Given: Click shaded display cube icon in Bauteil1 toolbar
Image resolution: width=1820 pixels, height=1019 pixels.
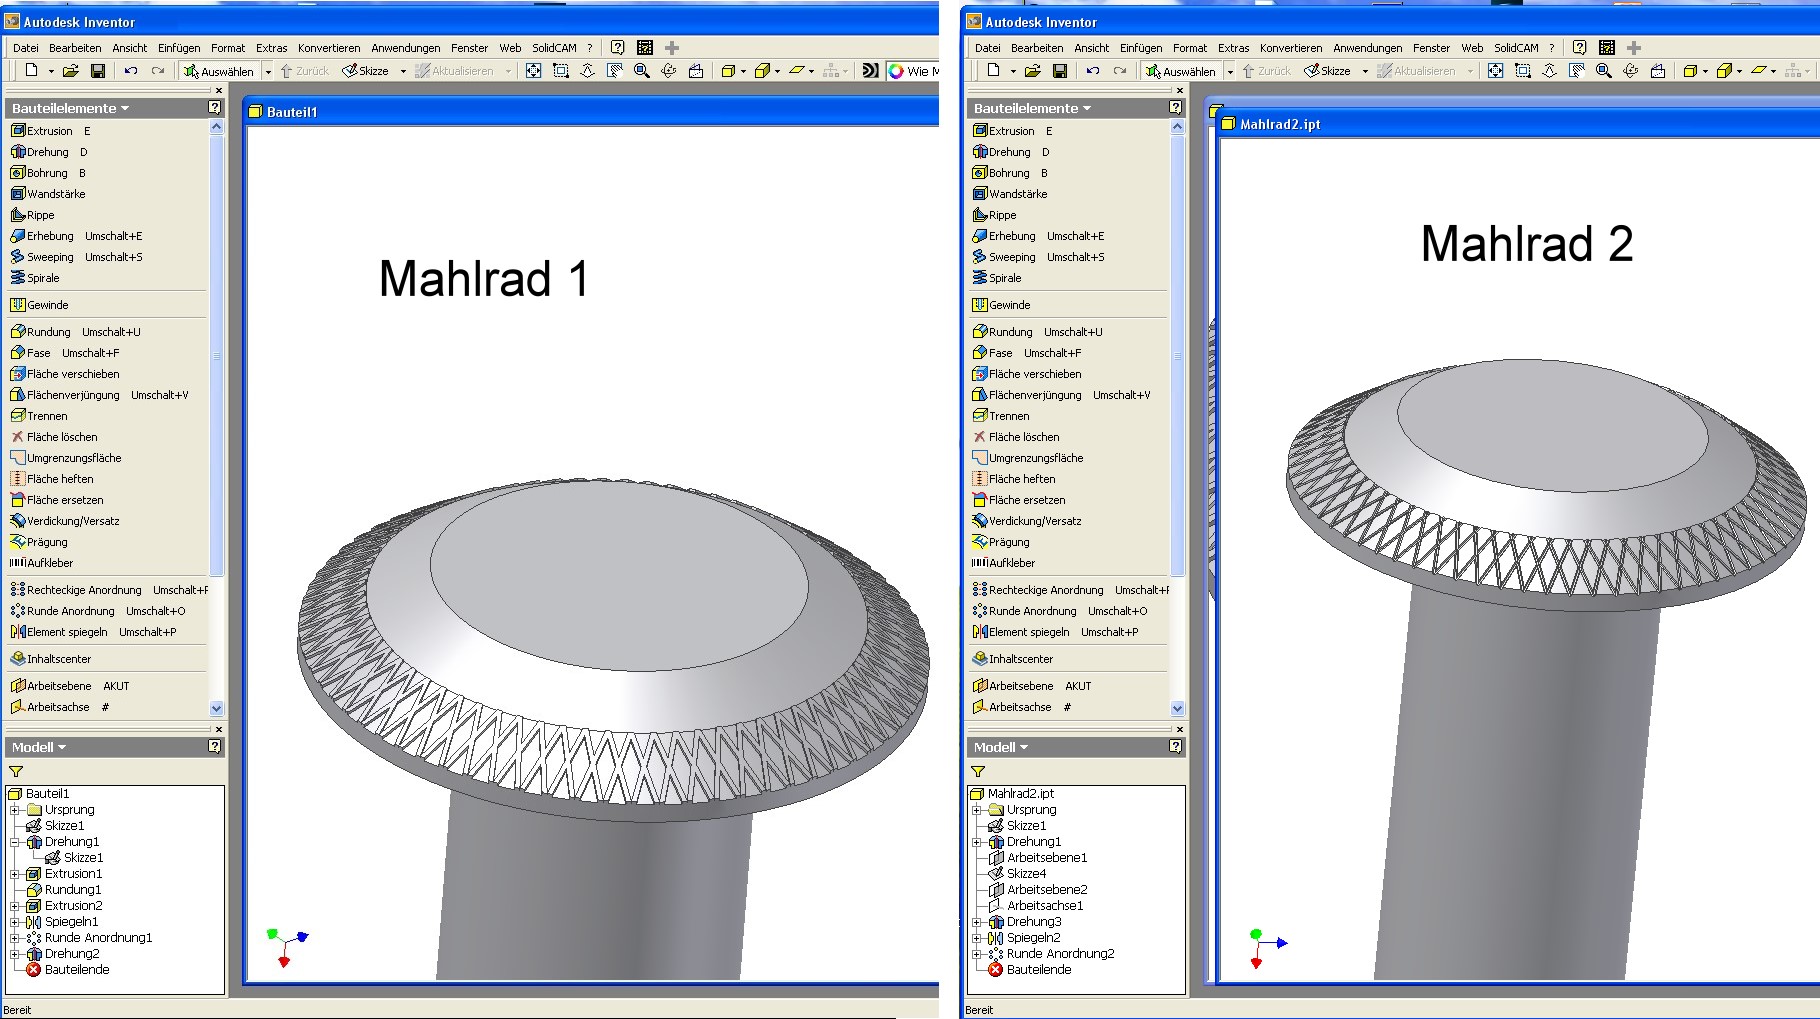Looking at the screenshot, I should pyautogui.click(x=728, y=71).
